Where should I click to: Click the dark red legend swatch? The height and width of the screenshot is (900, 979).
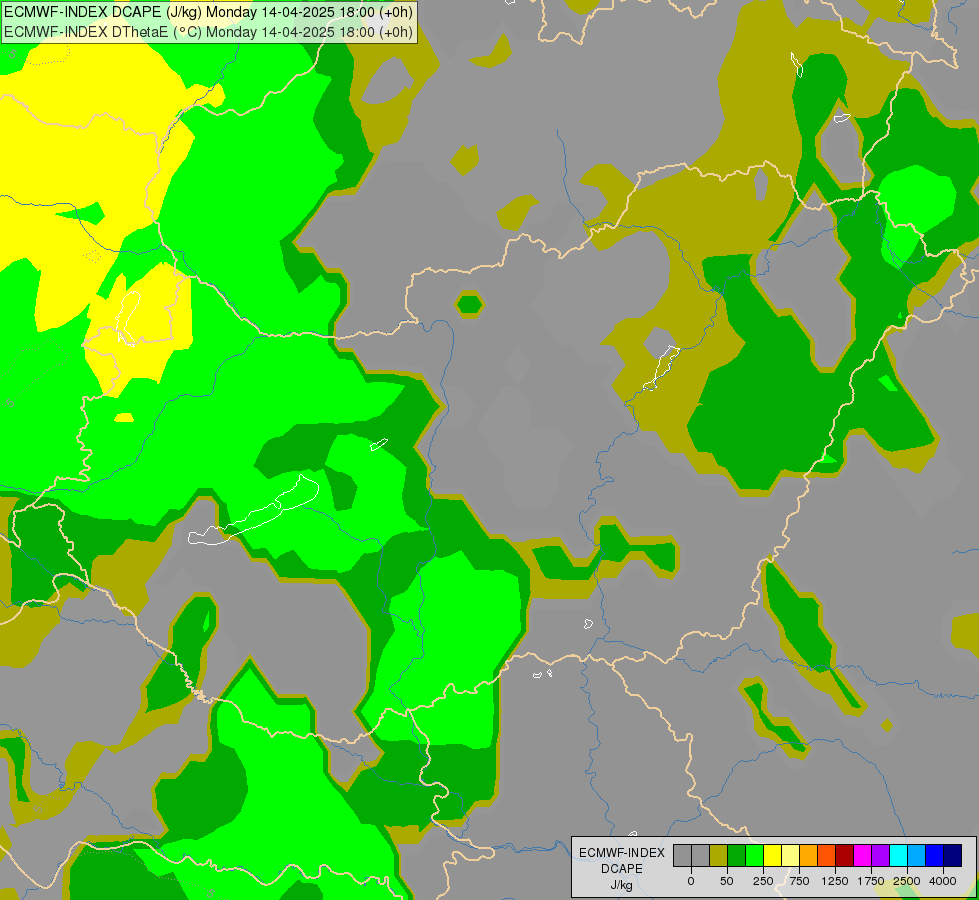click(845, 855)
